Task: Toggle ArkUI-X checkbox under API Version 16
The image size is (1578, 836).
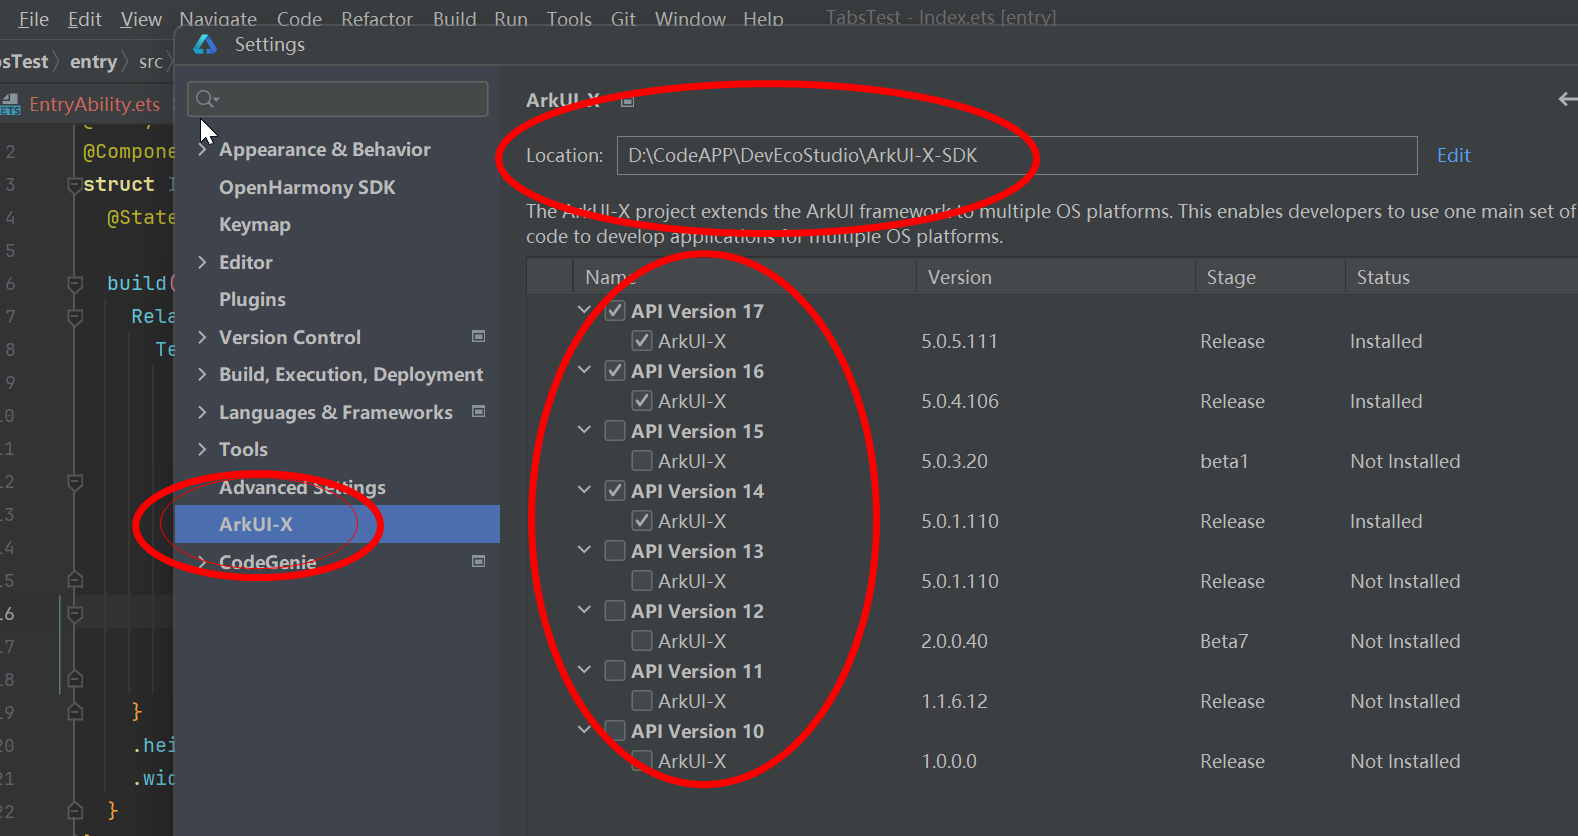Action: pos(642,401)
